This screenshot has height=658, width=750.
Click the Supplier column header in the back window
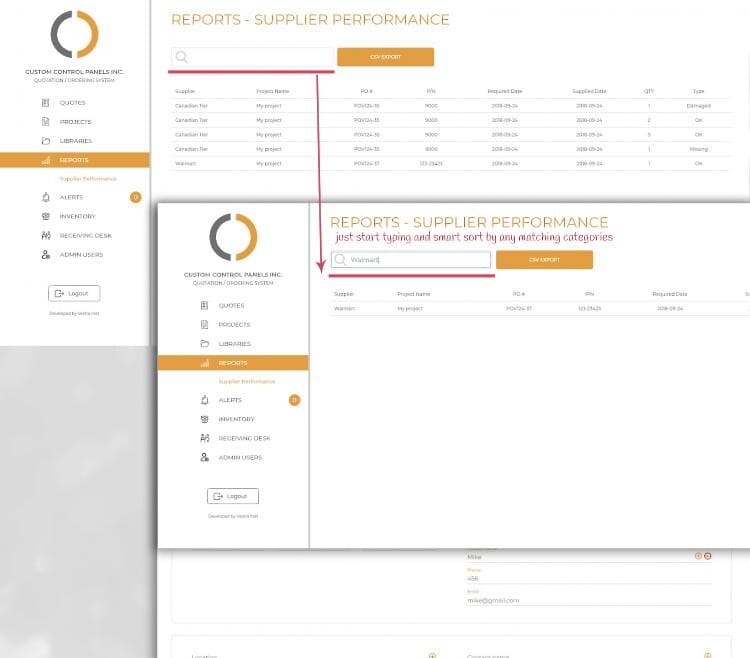[x=185, y=91]
